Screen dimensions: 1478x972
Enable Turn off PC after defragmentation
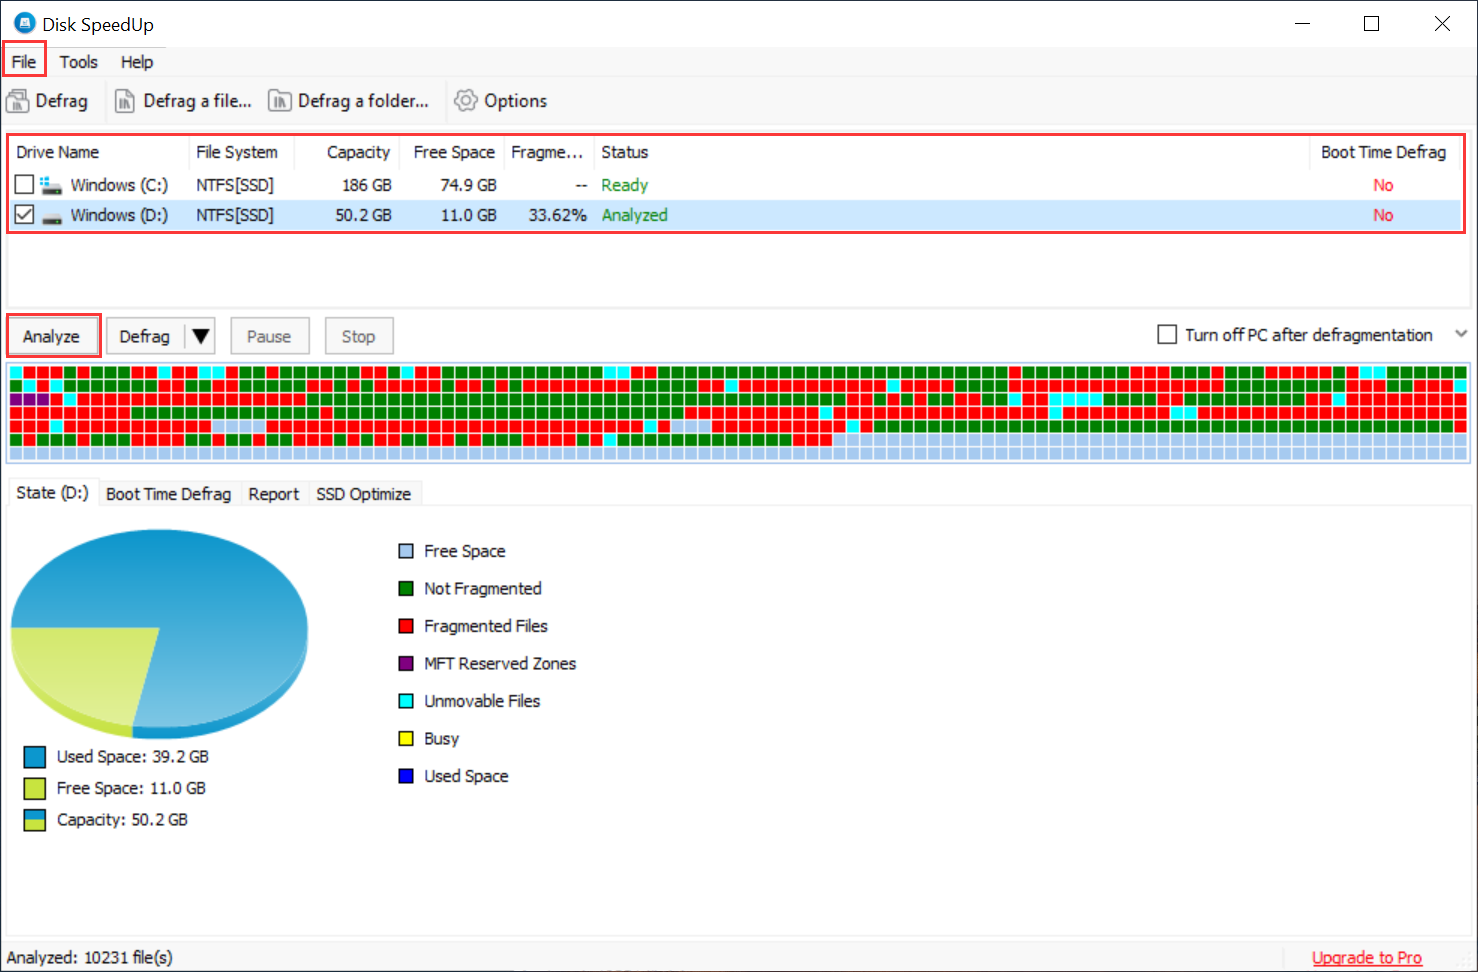[1167, 334]
